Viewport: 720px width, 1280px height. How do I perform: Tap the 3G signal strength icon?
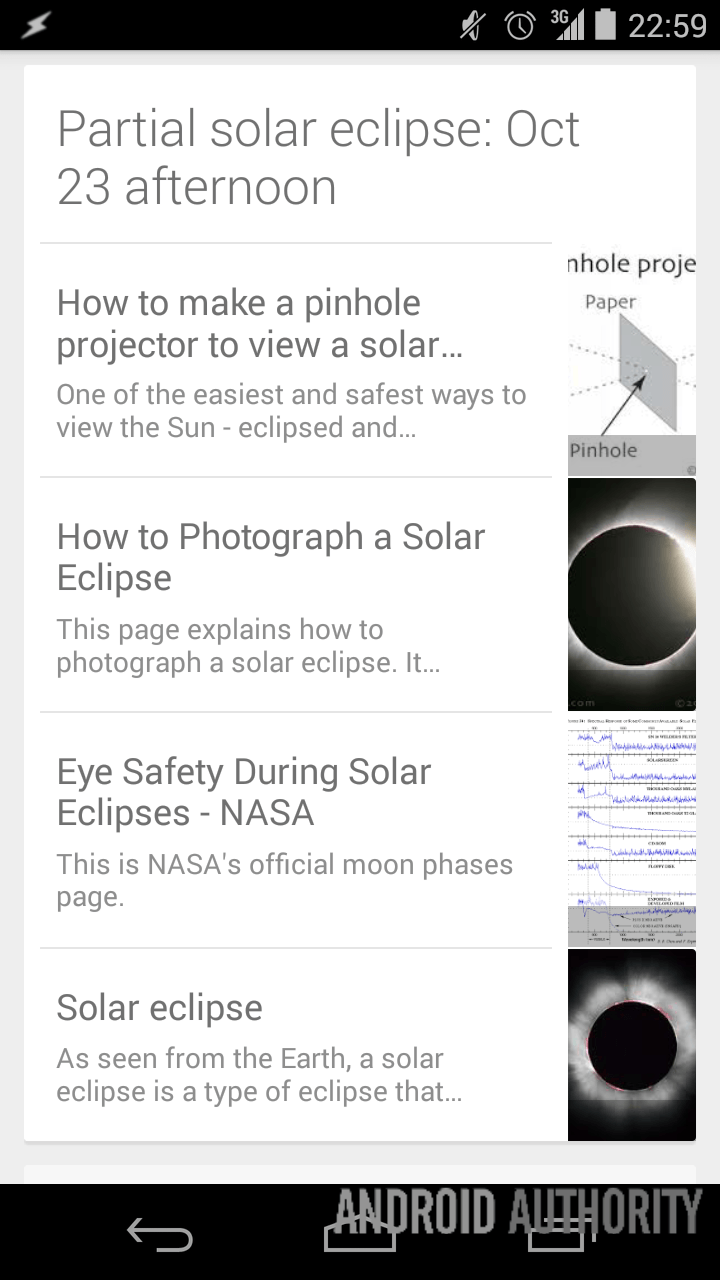click(567, 25)
